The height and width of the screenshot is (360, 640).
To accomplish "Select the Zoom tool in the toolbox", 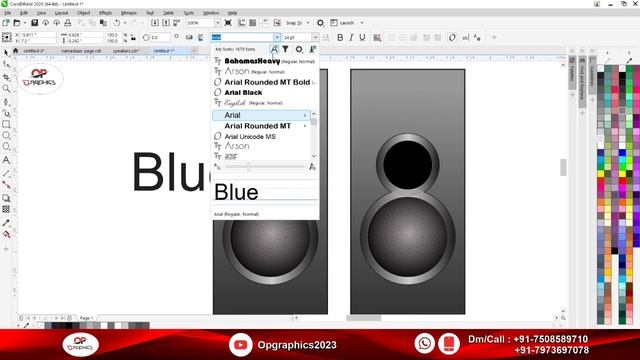I will (6, 89).
